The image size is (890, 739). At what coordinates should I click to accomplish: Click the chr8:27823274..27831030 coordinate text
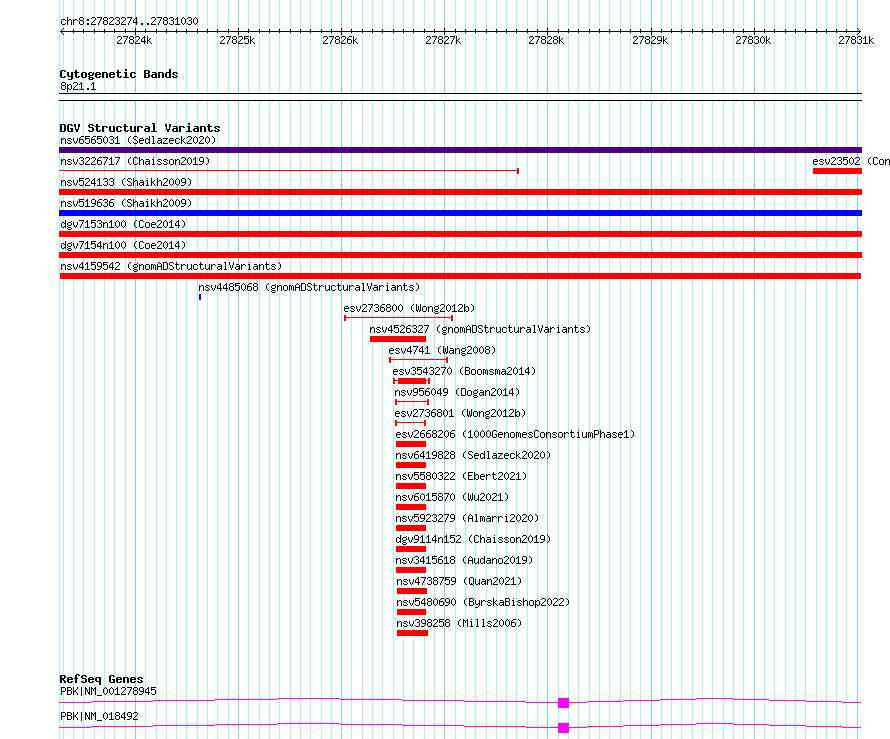click(129, 22)
